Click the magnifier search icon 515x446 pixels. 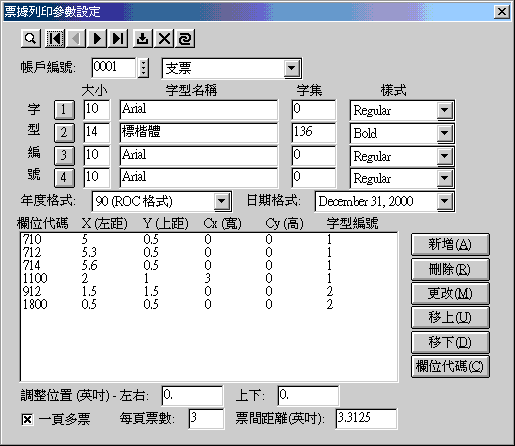click(x=31, y=39)
